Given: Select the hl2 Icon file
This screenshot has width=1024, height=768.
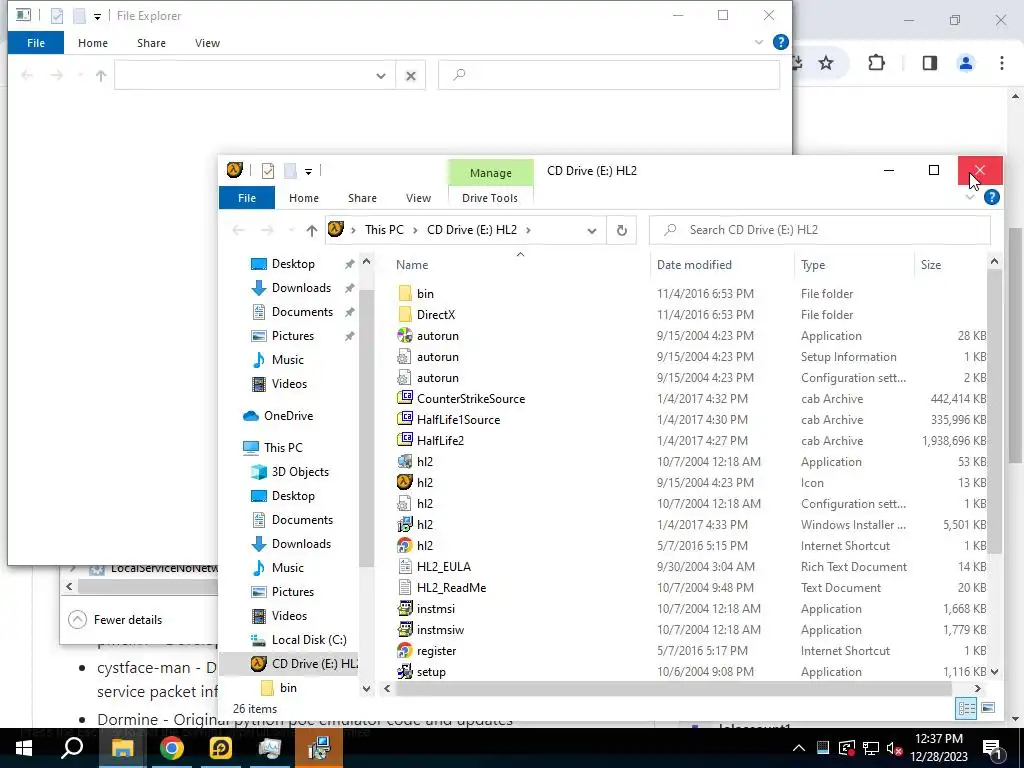Looking at the screenshot, I should coord(424,483).
